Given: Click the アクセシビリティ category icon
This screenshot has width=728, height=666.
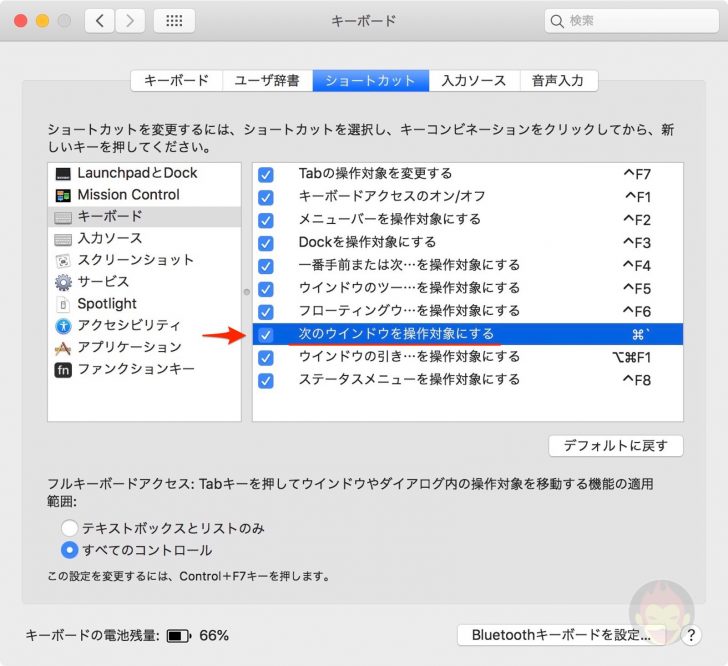Looking at the screenshot, I should point(63,326).
